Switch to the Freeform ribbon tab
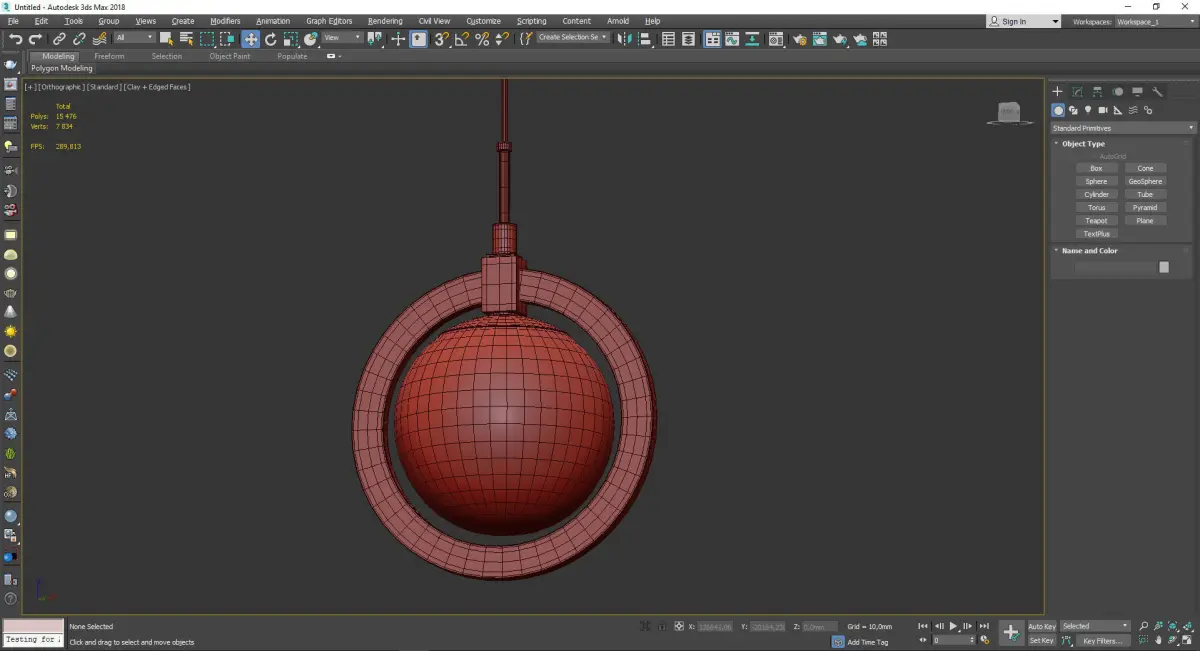 coord(109,56)
